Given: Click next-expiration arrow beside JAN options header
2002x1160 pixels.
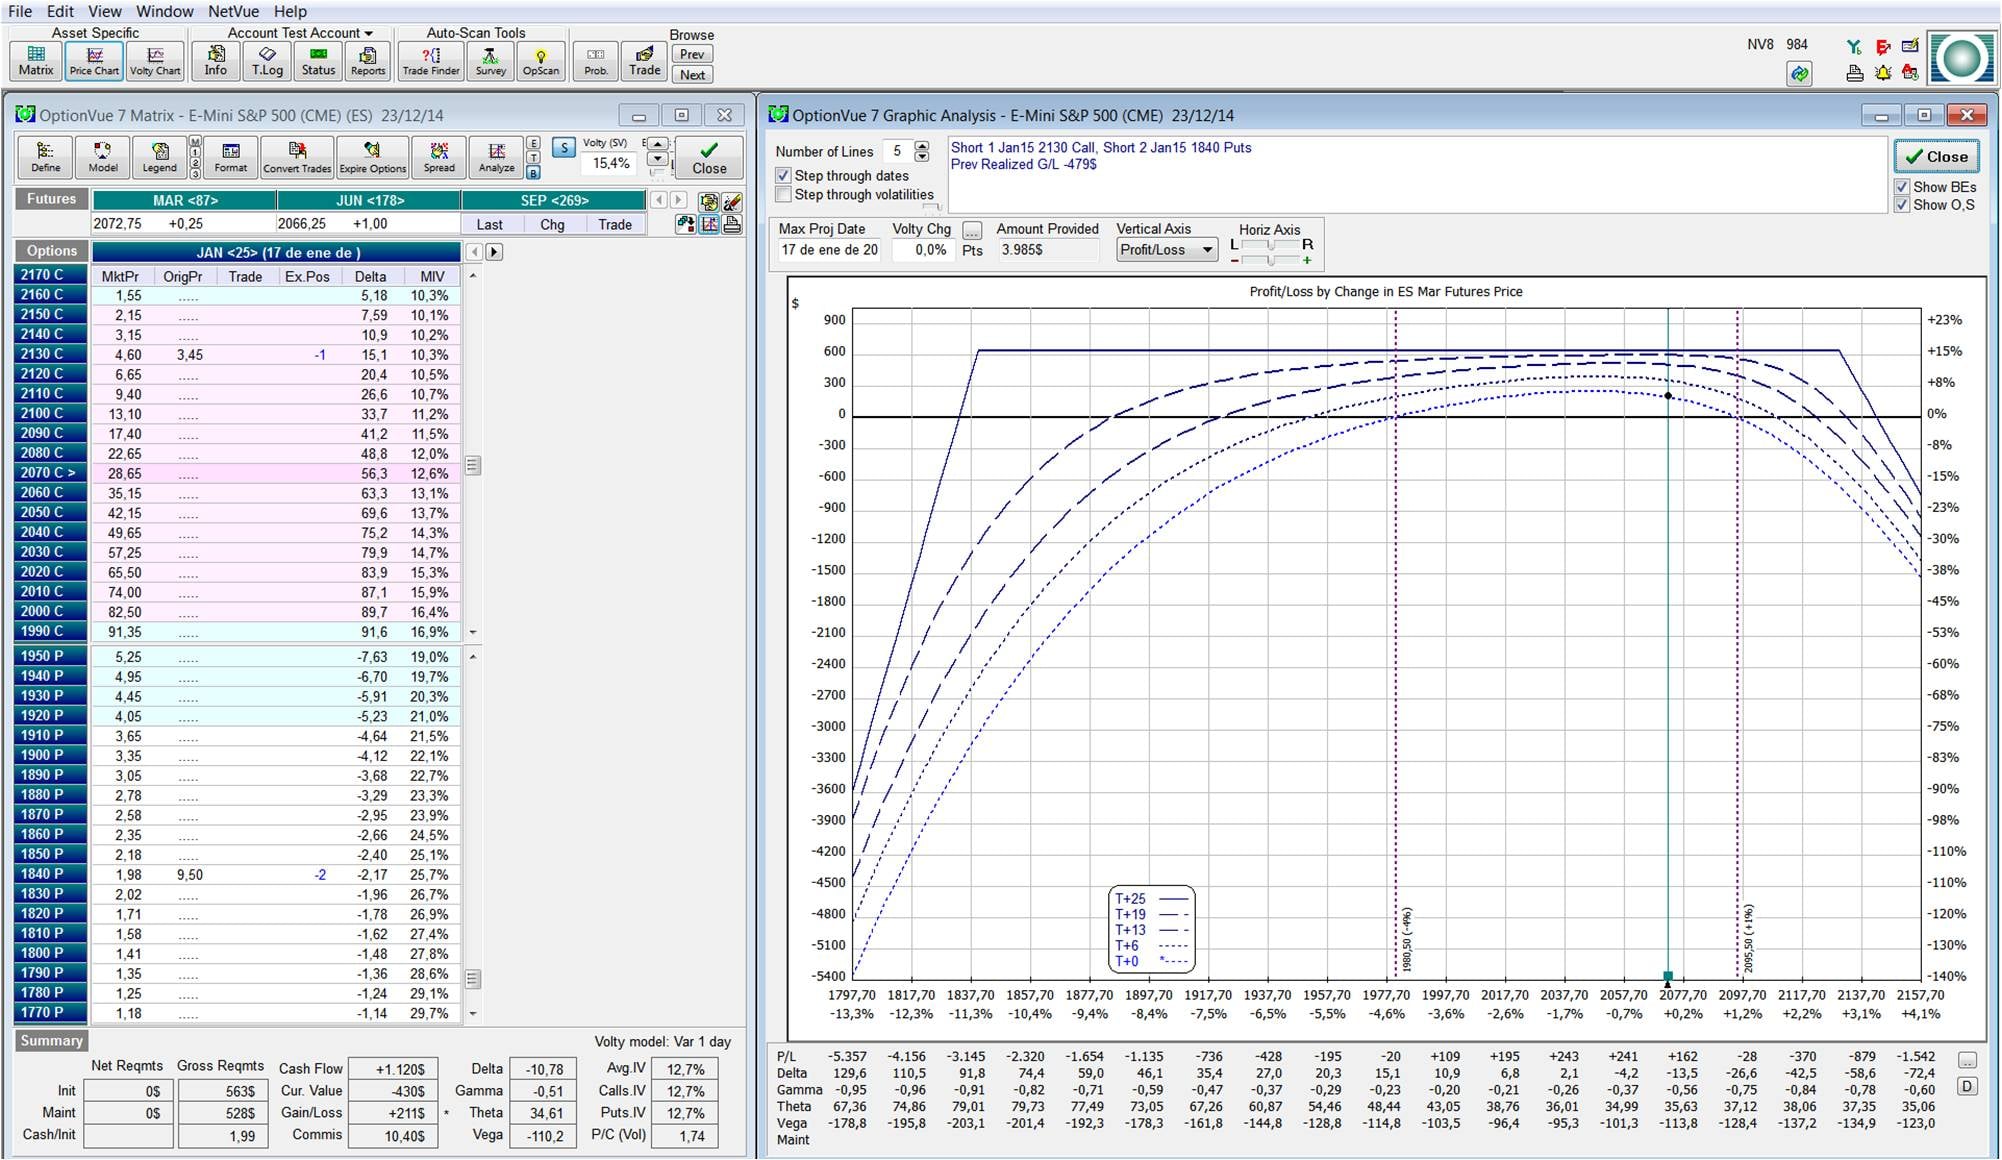Looking at the screenshot, I should tap(494, 252).
